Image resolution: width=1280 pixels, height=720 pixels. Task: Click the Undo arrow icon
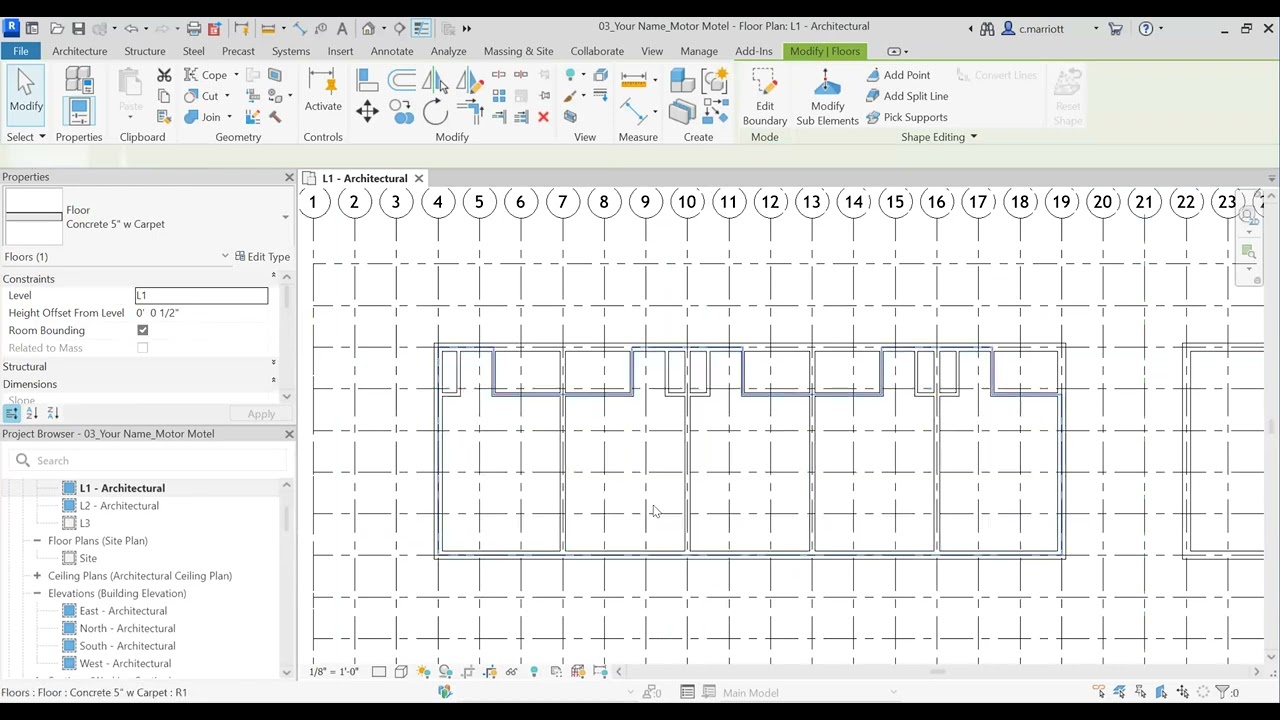point(131,28)
